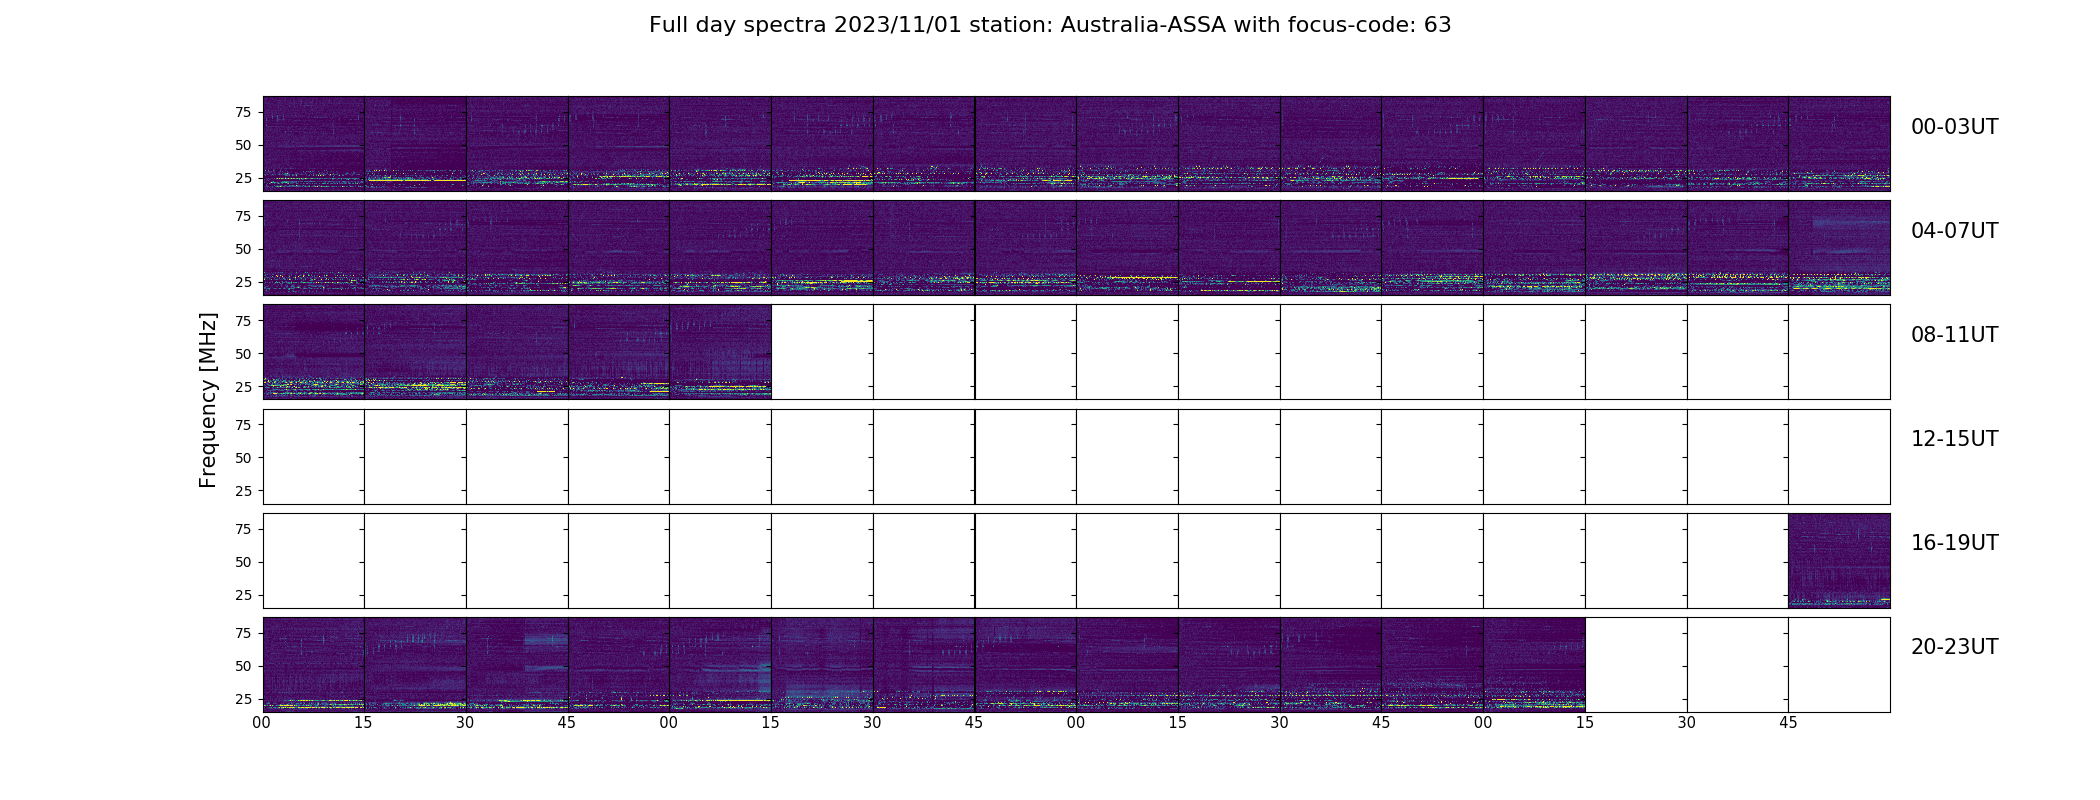The width and height of the screenshot is (2100, 800).
Task: Open the 02:00–02:15 UT spectrogram panel
Action: point(1127,144)
